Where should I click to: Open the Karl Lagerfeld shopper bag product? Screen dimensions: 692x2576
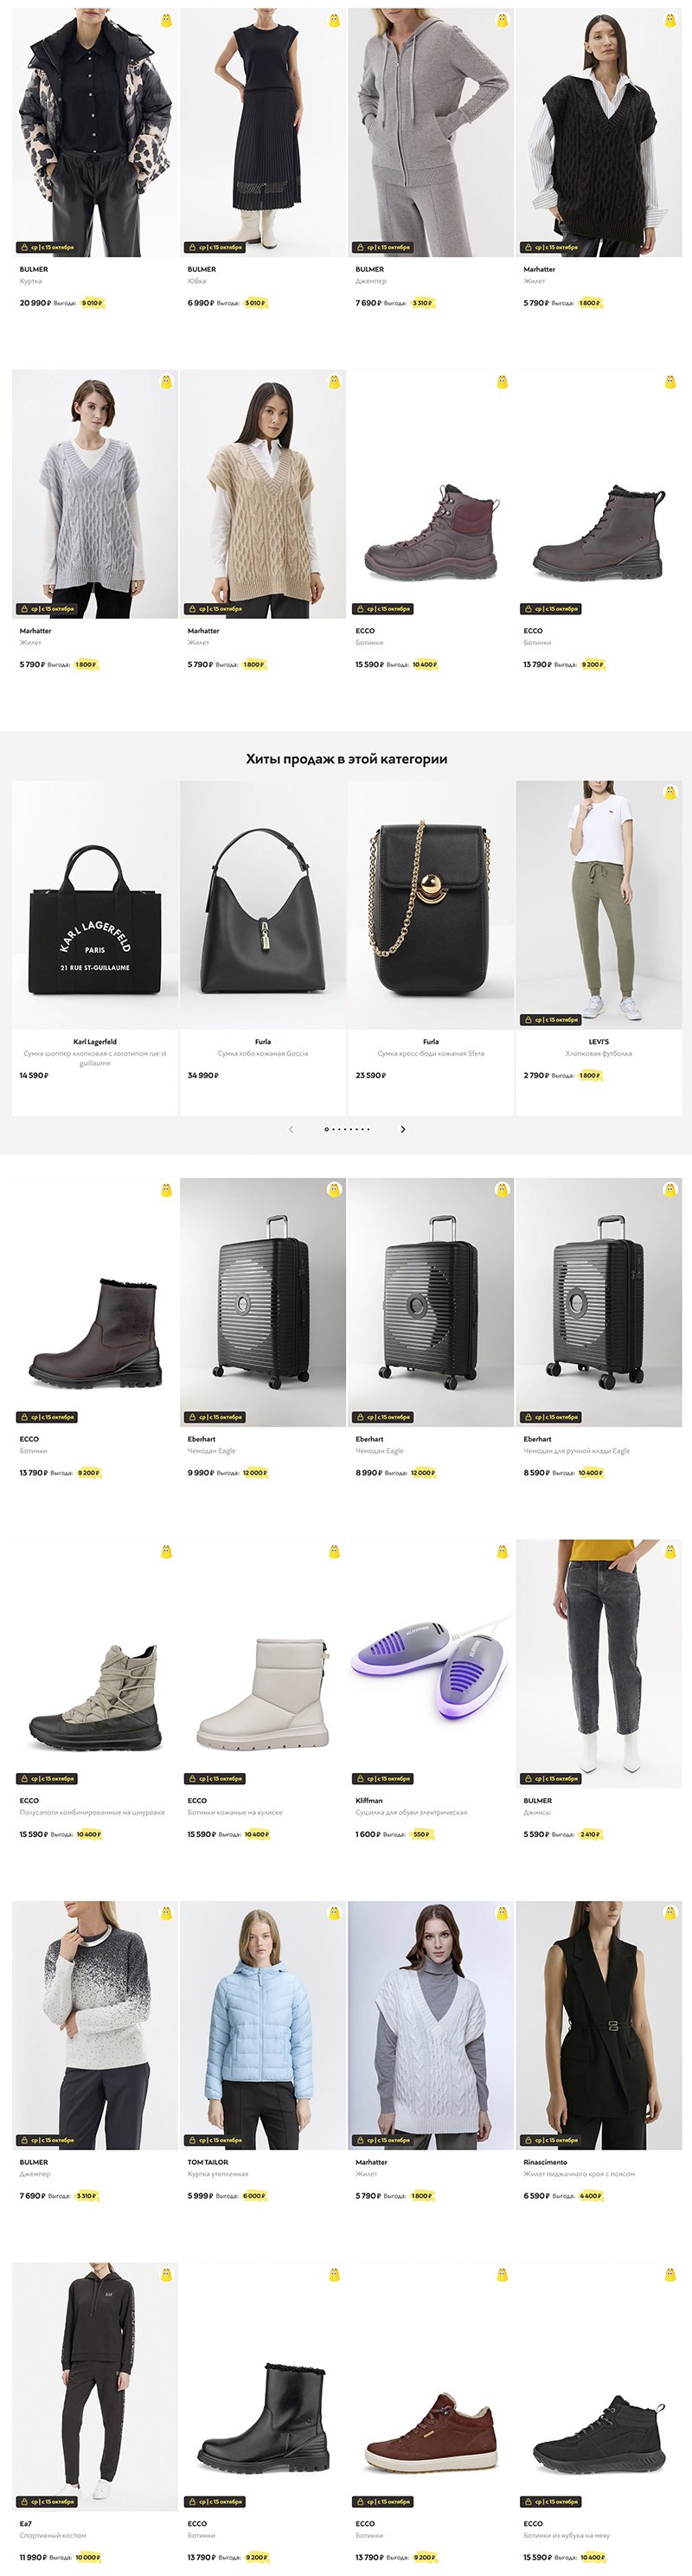tap(95, 905)
